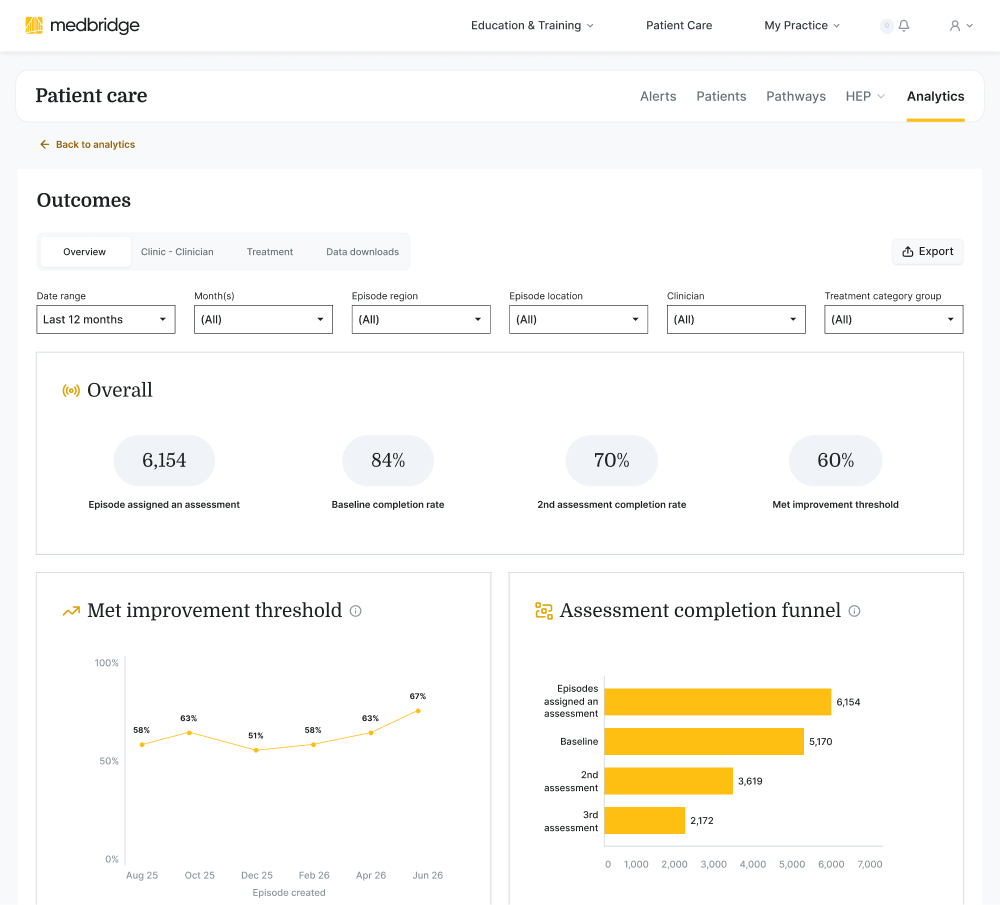1000x905 pixels.
Task: Click the 58% point near Feb 26
Action: [313, 745]
